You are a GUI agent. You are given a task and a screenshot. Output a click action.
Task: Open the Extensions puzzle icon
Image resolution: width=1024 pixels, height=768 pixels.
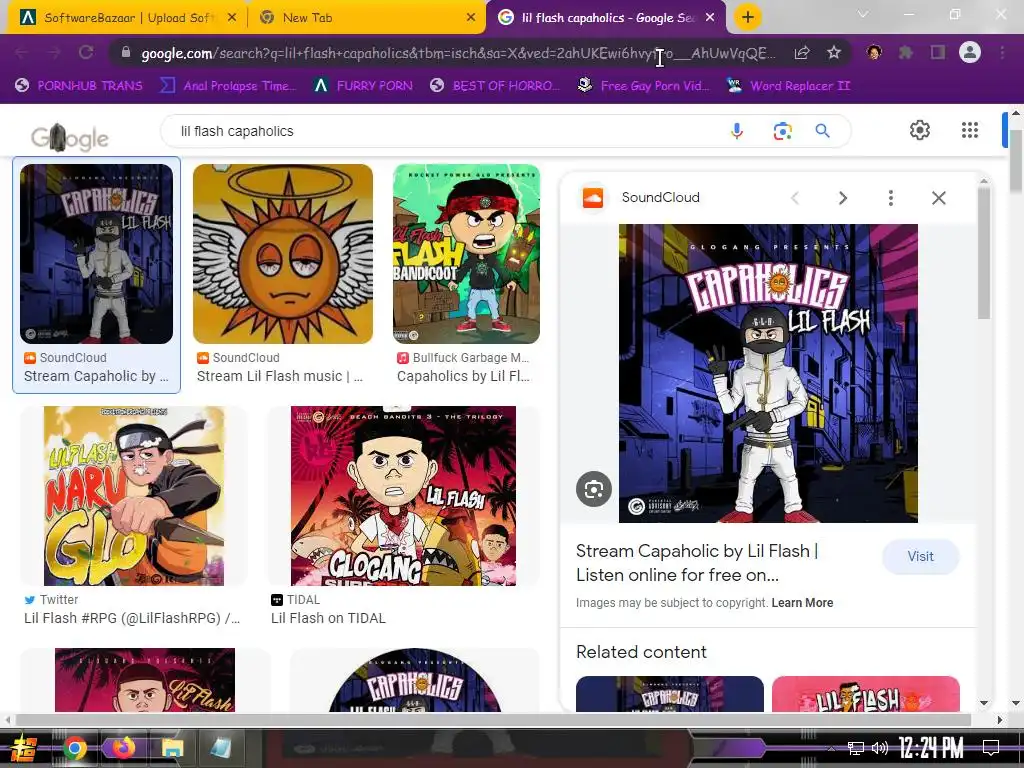[906, 53]
